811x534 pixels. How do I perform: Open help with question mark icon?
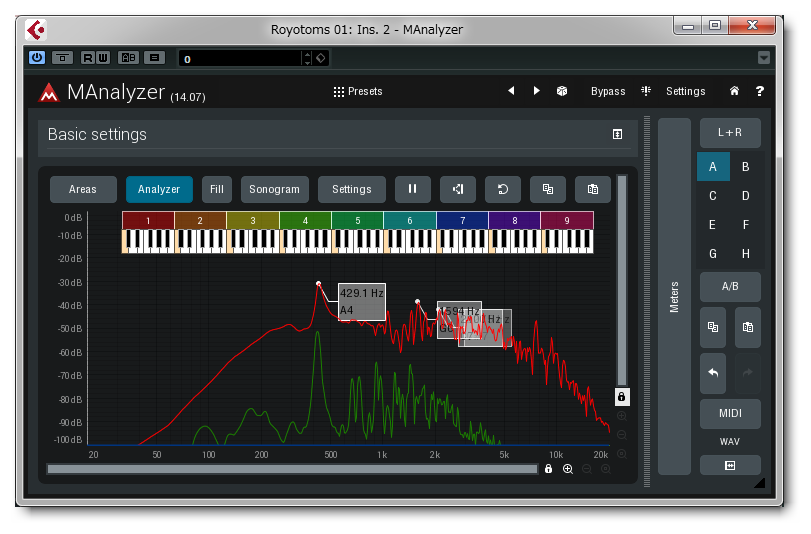tap(759, 91)
